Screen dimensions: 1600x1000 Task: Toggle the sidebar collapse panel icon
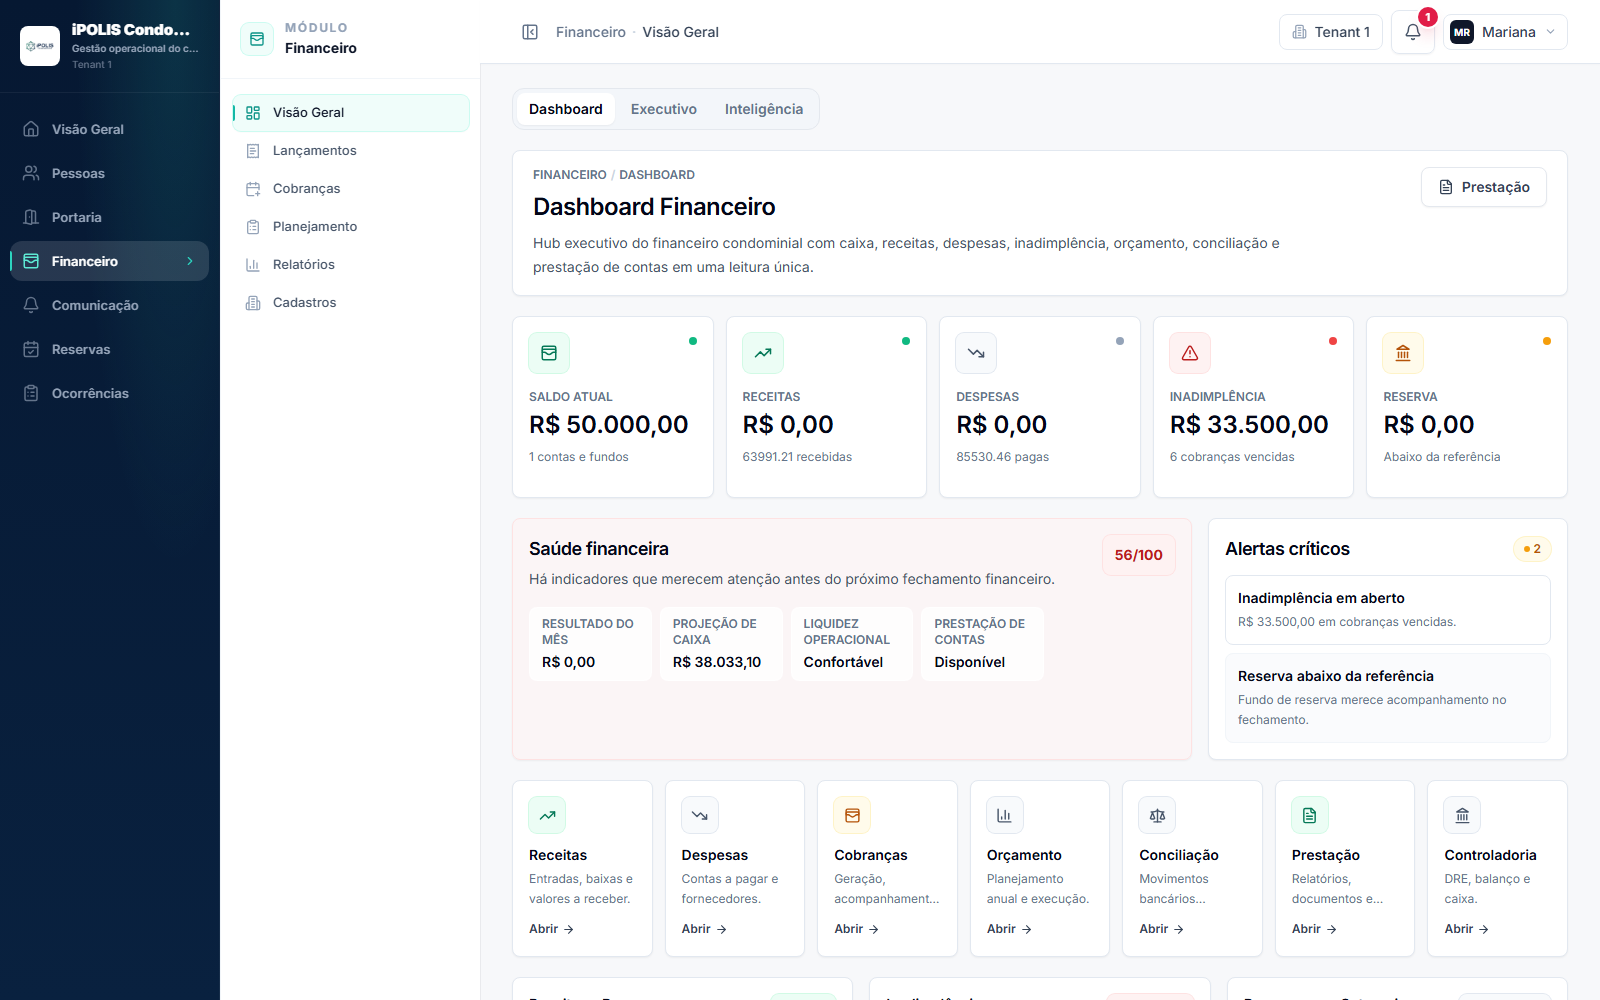pos(530,32)
